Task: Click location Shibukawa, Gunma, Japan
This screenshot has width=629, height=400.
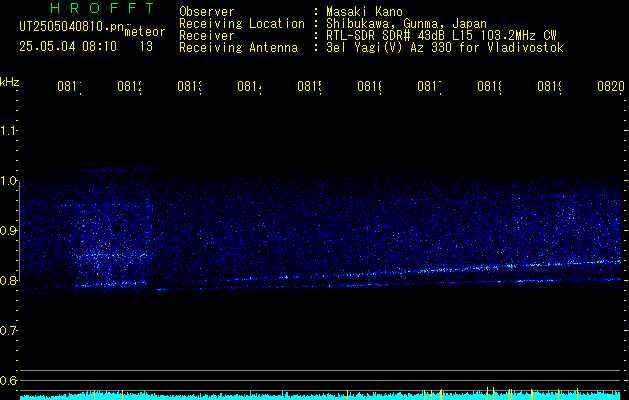Action: [406, 24]
